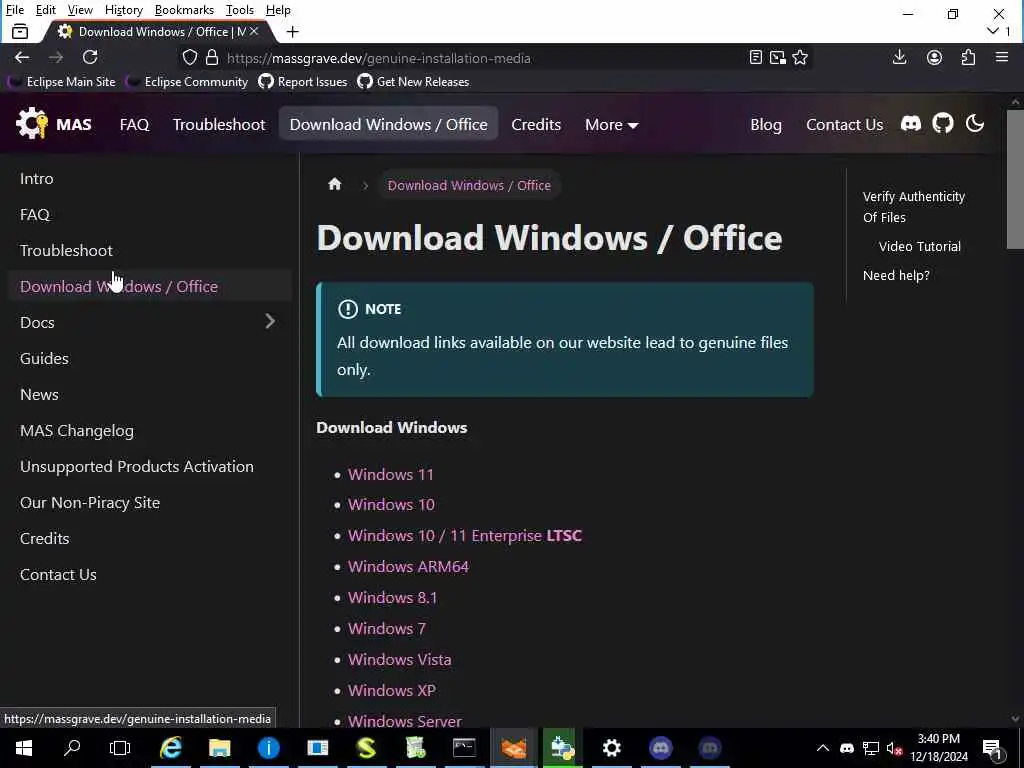Open the Windows Start button
The height and width of the screenshot is (768, 1024).
24,748
